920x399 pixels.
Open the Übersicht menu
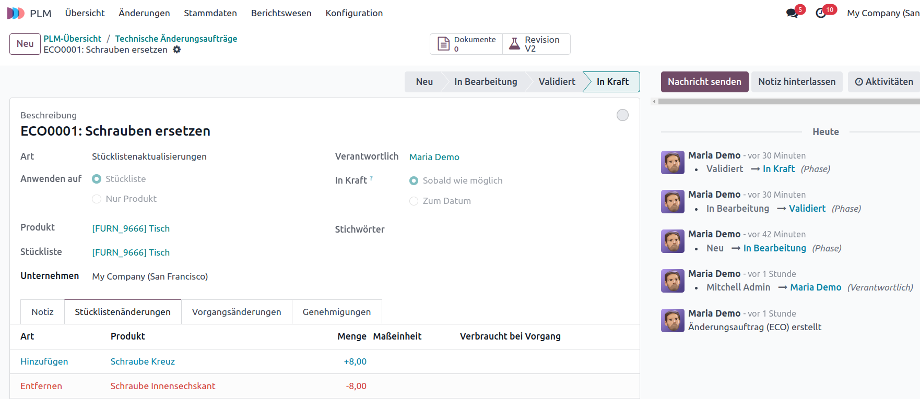[85, 13]
